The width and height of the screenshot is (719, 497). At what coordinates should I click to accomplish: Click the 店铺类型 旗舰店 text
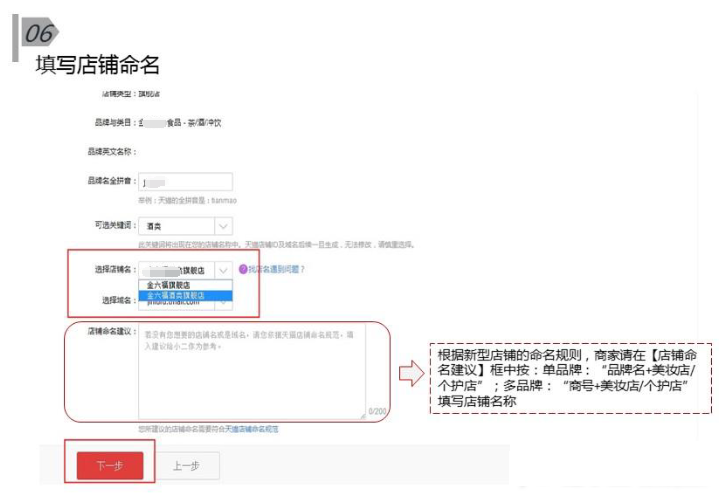[149, 94]
